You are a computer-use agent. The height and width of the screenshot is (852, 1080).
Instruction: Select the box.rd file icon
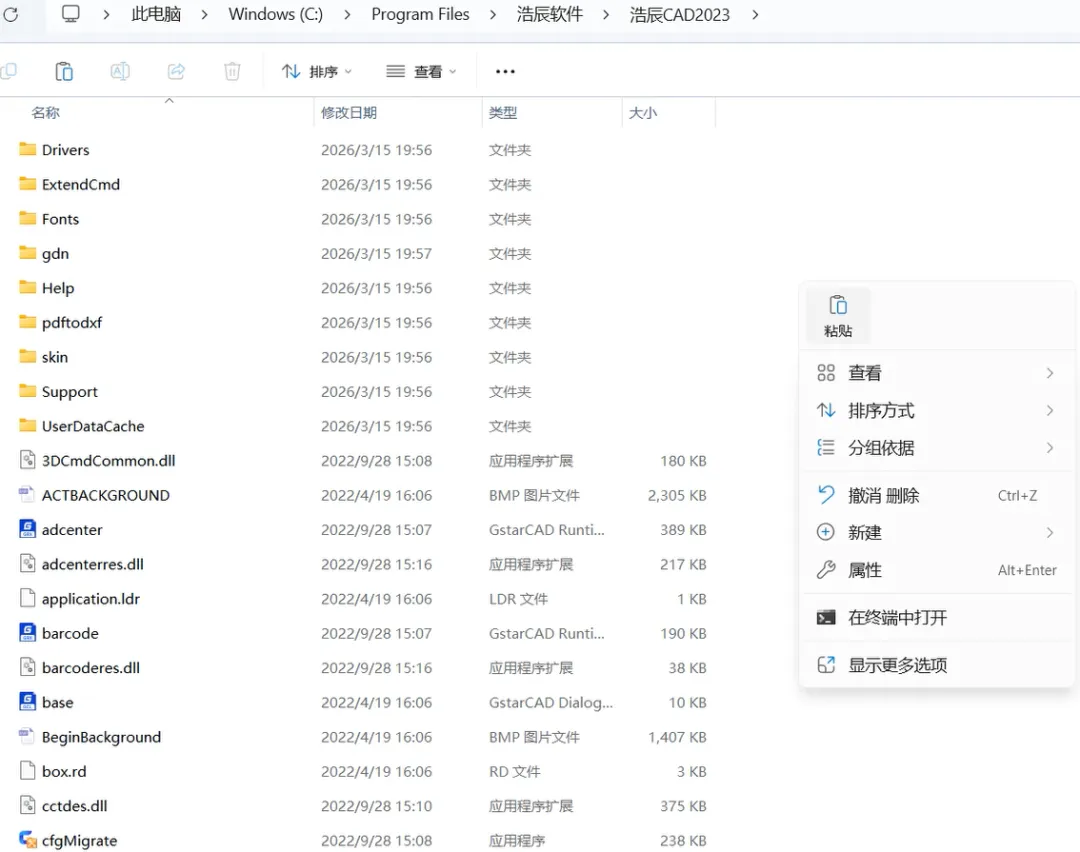28,770
